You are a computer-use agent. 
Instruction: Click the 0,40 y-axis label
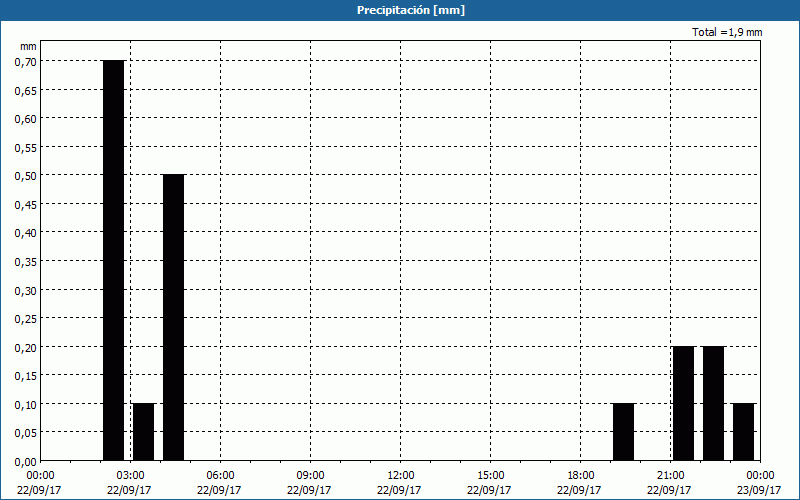[x=28, y=233]
